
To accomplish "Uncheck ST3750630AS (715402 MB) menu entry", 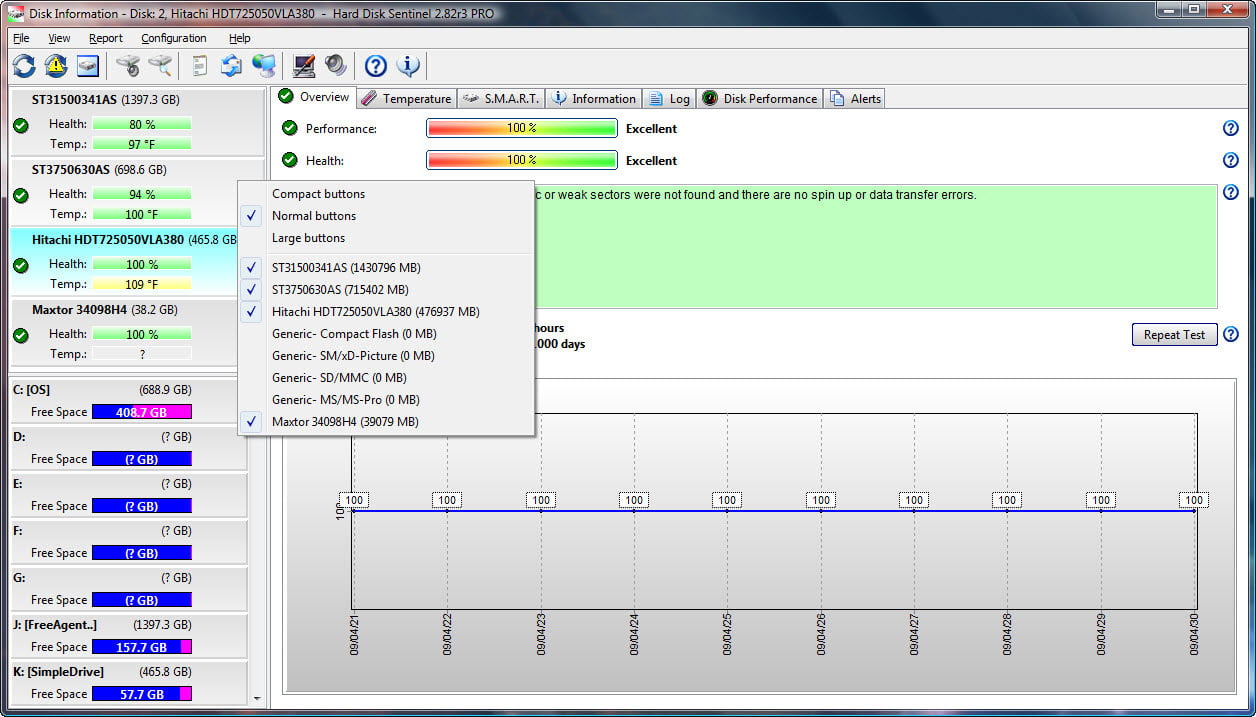I will (x=385, y=290).
